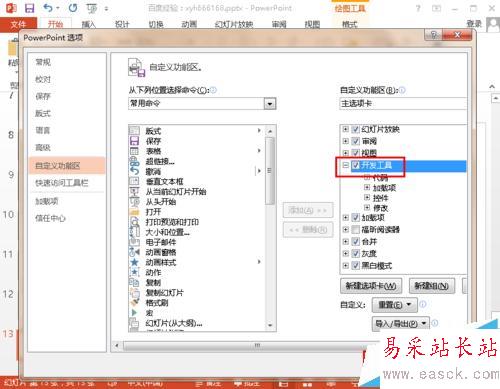Image resolution: width=500 pixels, height=389 pixels.
Task: Open the 主选项卡 combo box
Action: click(x=403, y=104)
